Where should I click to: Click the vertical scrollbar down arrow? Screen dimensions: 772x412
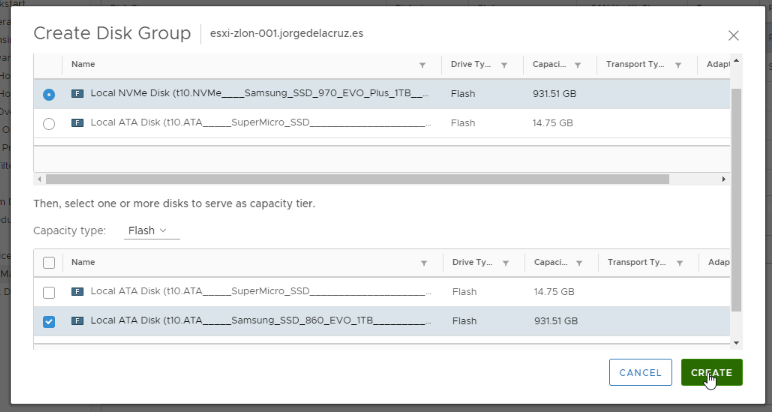[737, 343]
